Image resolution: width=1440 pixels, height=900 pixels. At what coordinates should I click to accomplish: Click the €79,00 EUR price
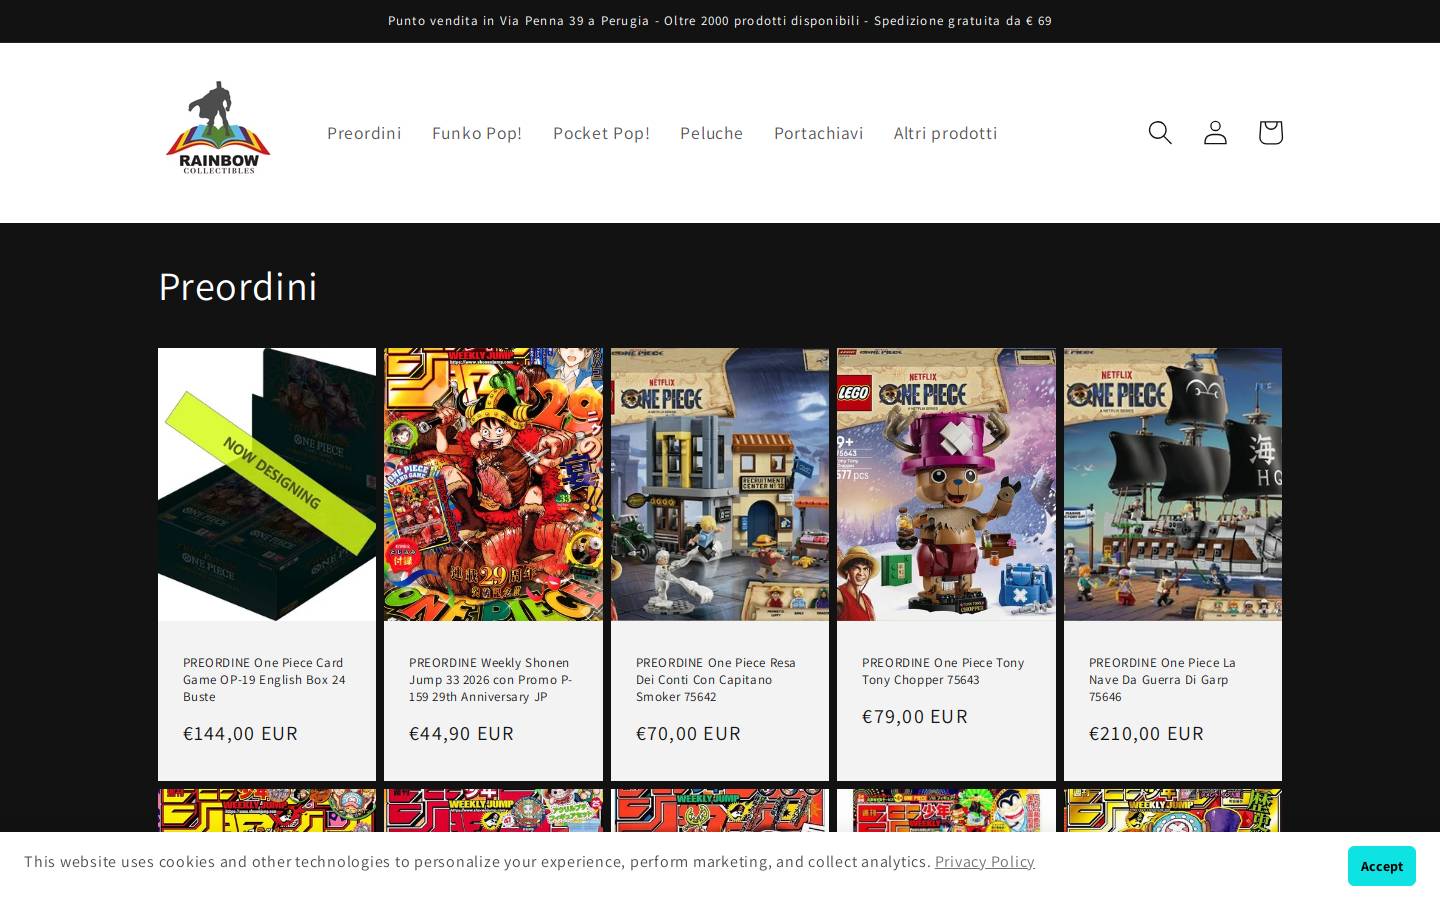915,716
